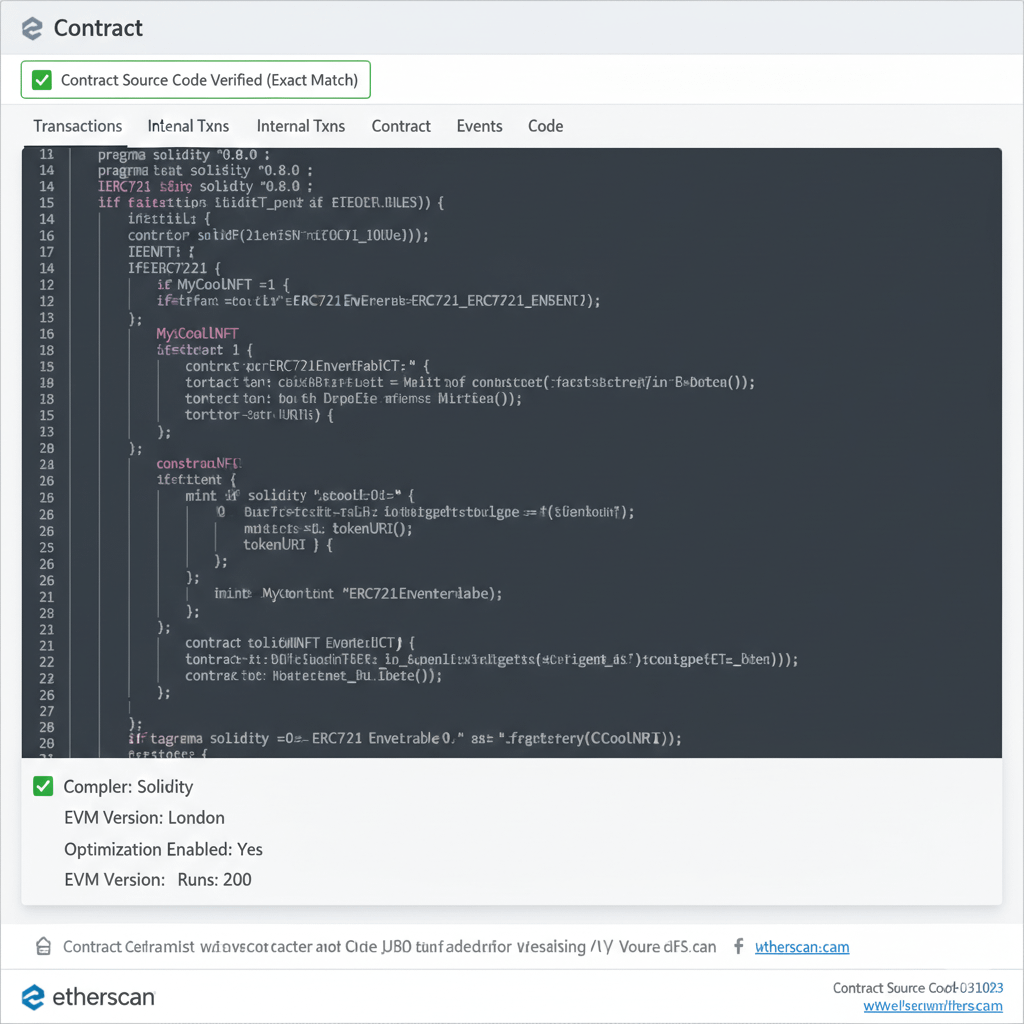
Task: Click the Etherscan icon beside the Contract heading
Action: point(32,28)
